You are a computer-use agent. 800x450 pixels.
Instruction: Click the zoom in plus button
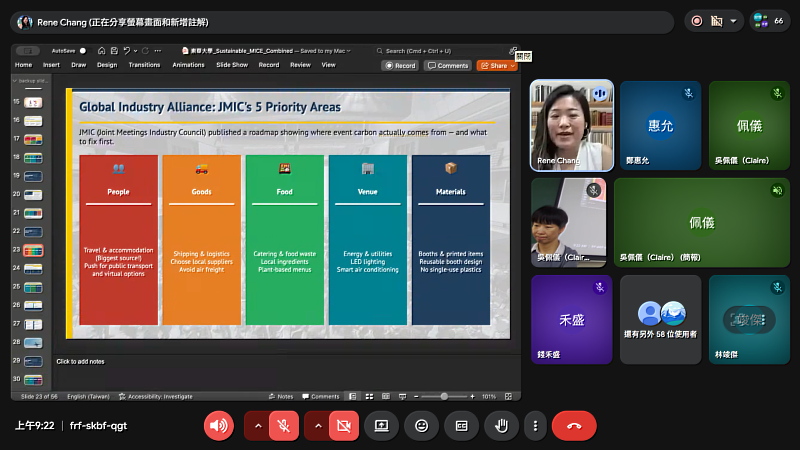point(472,396)
